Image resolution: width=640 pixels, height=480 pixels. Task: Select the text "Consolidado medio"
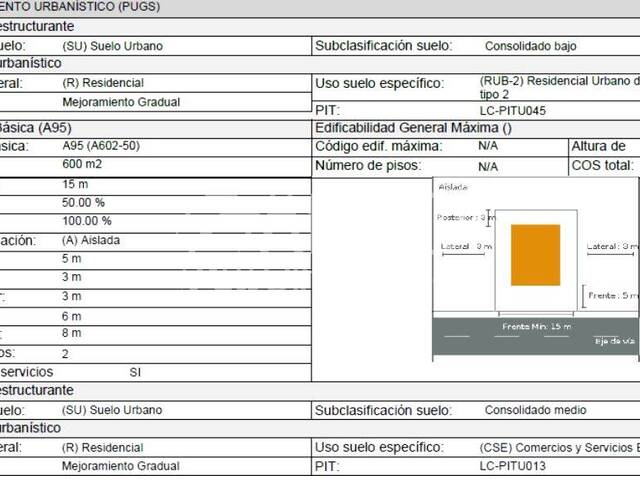pos(536,410)
